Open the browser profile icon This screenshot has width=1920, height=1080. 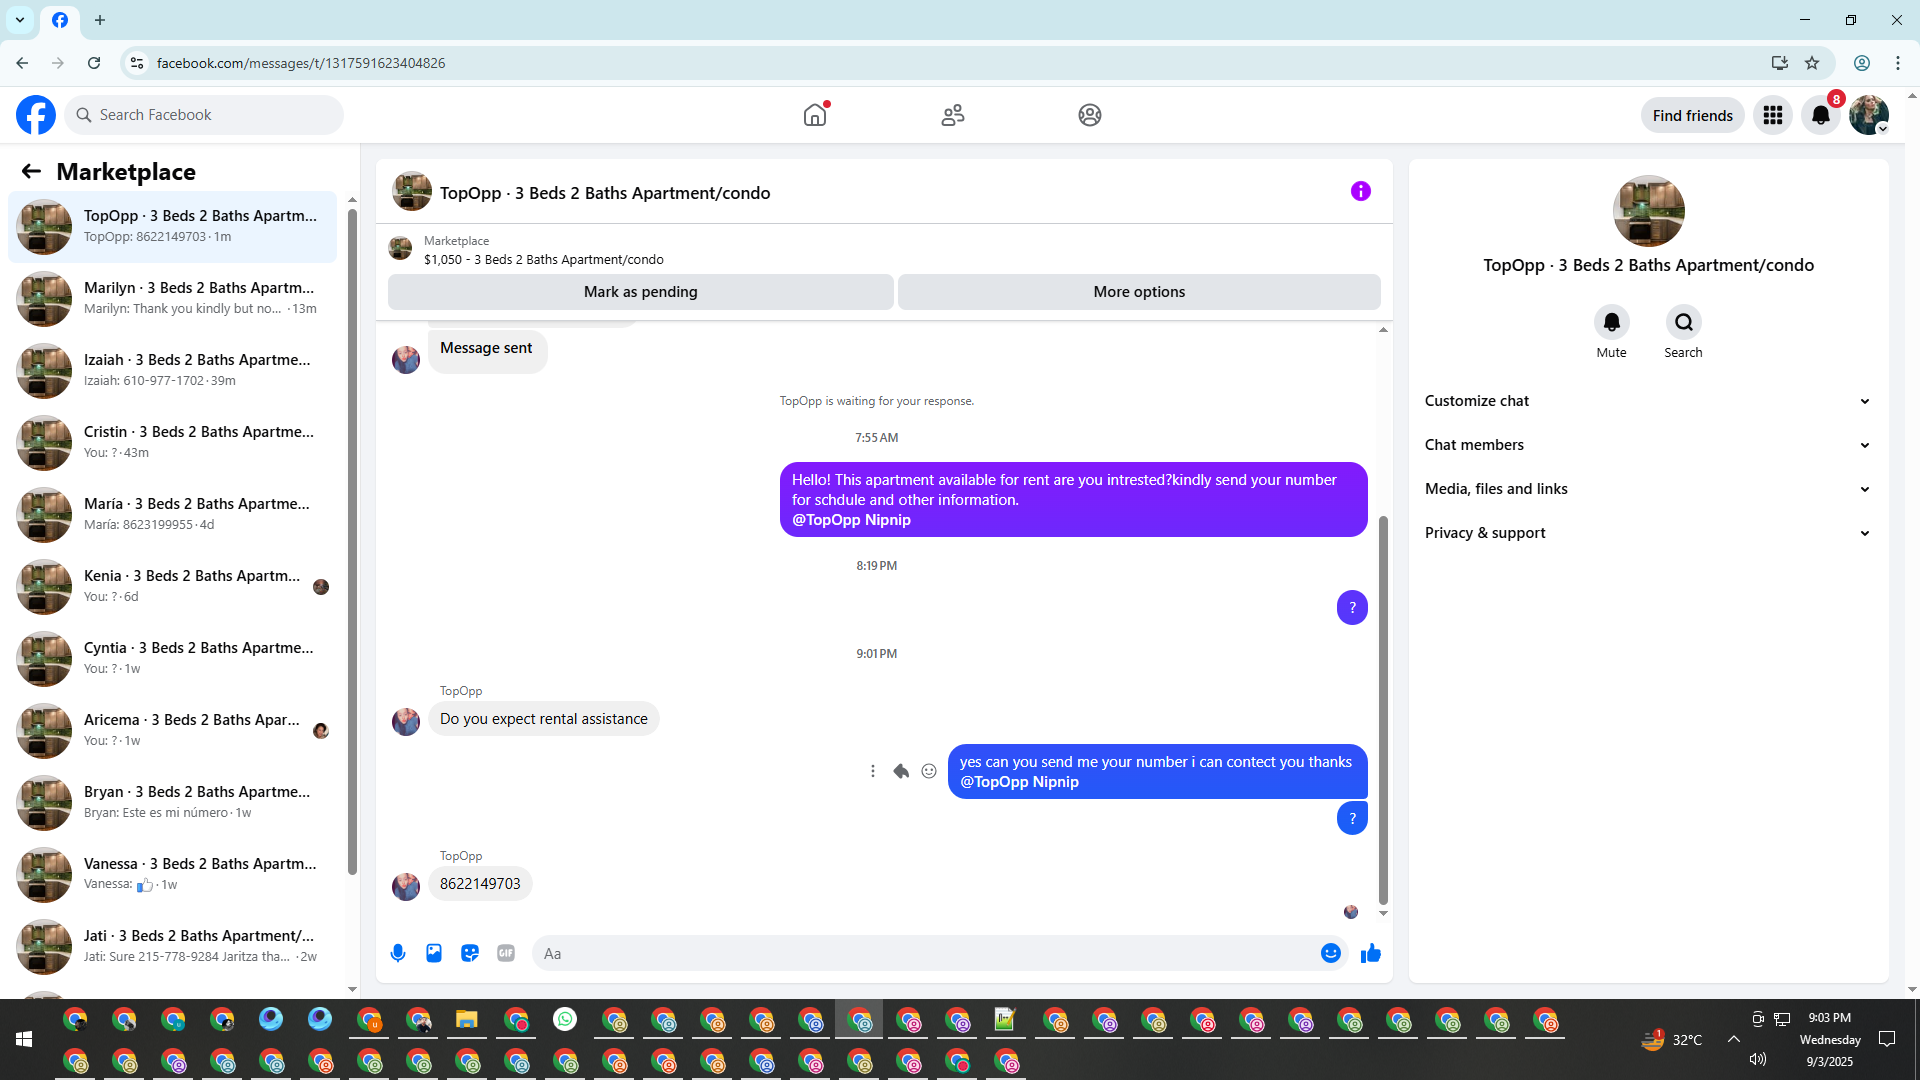1862,63
